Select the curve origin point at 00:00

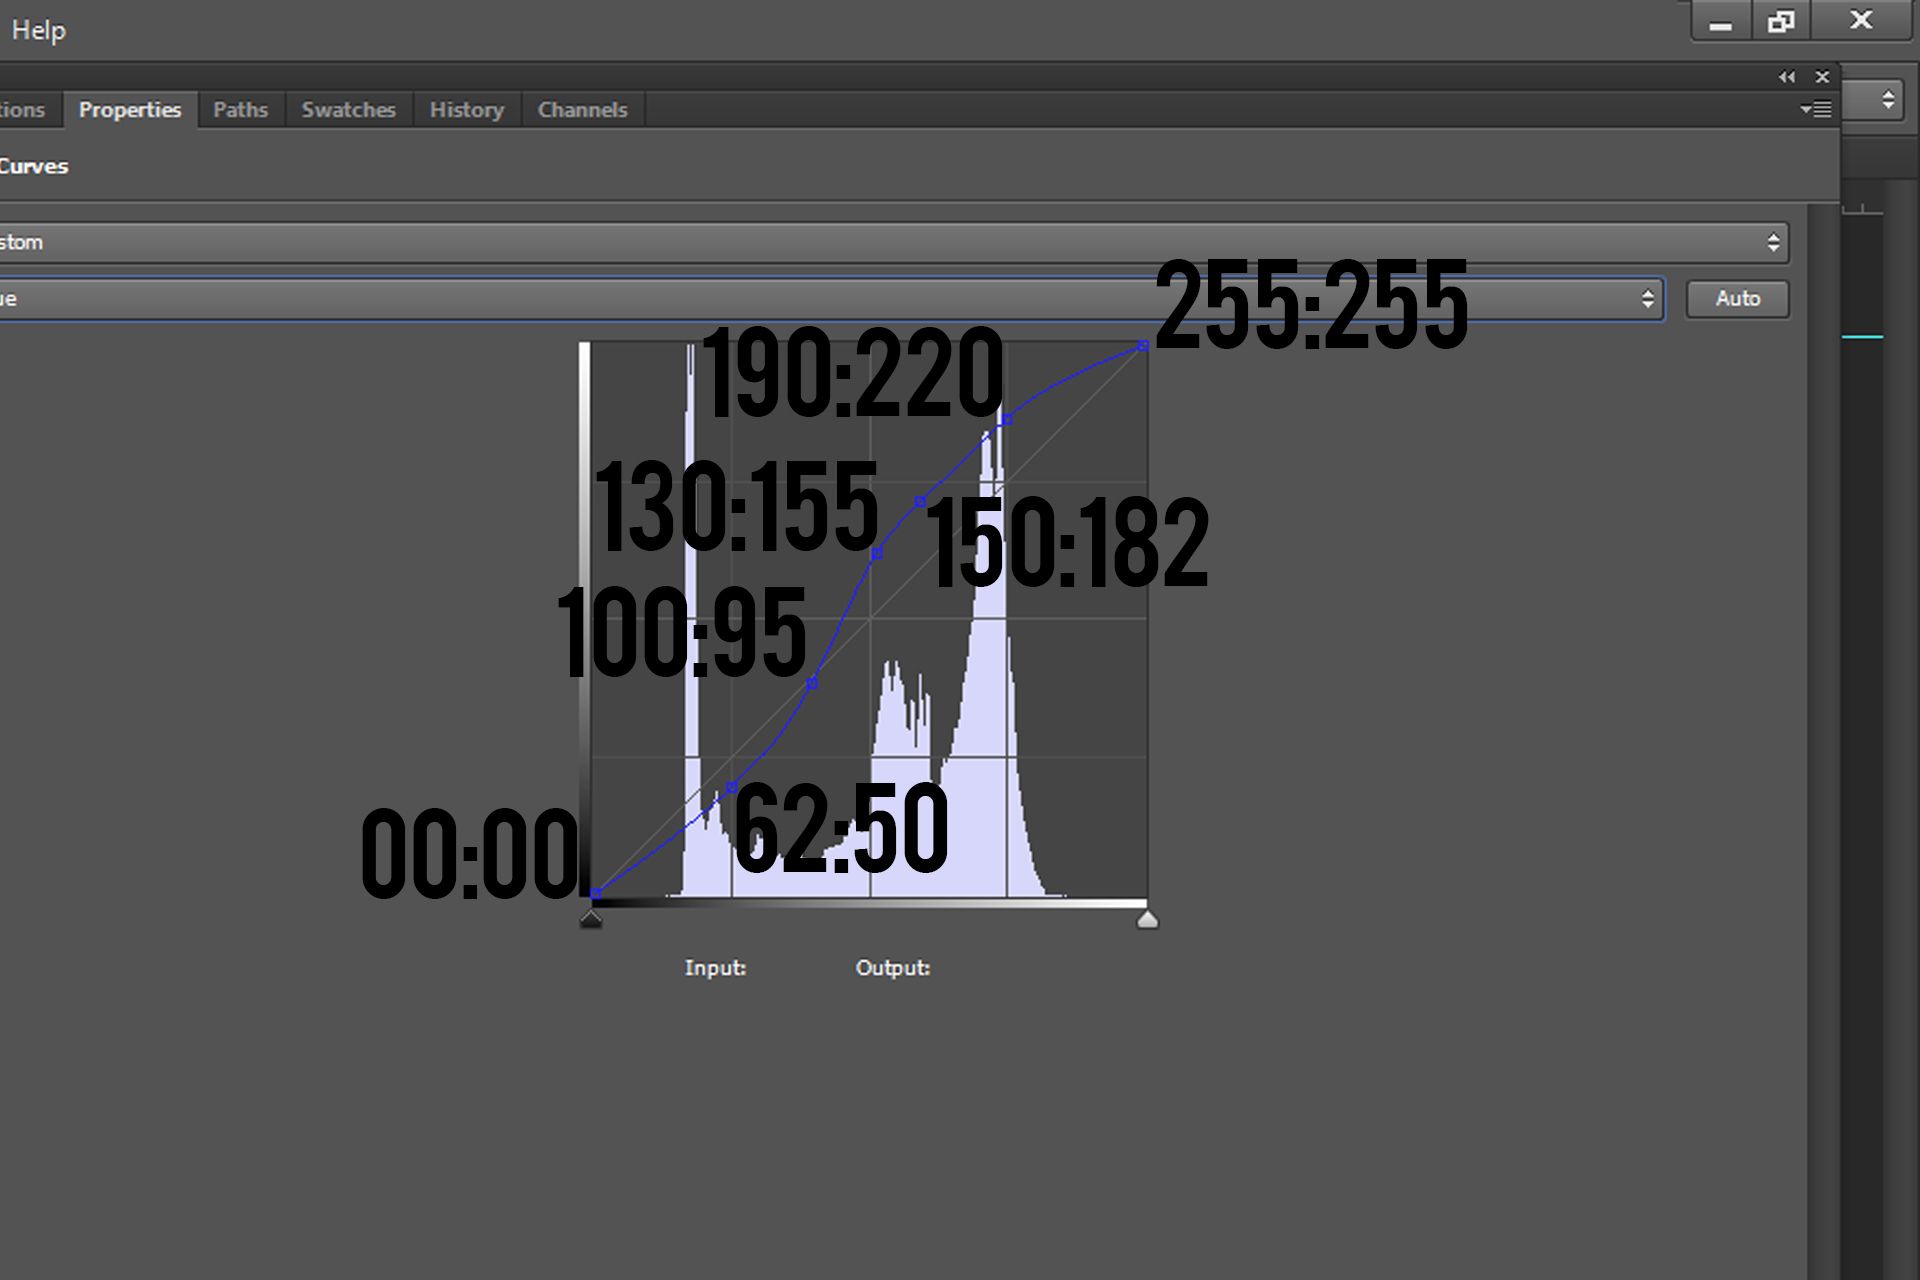tap(596, 893)
